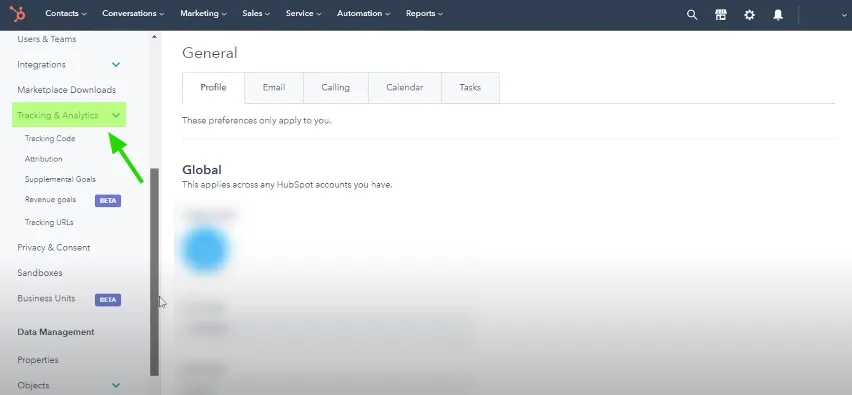Open Properties under Data Management
Image resolution: width=852 pixels, height=395 pixels.
click(37, 360)
